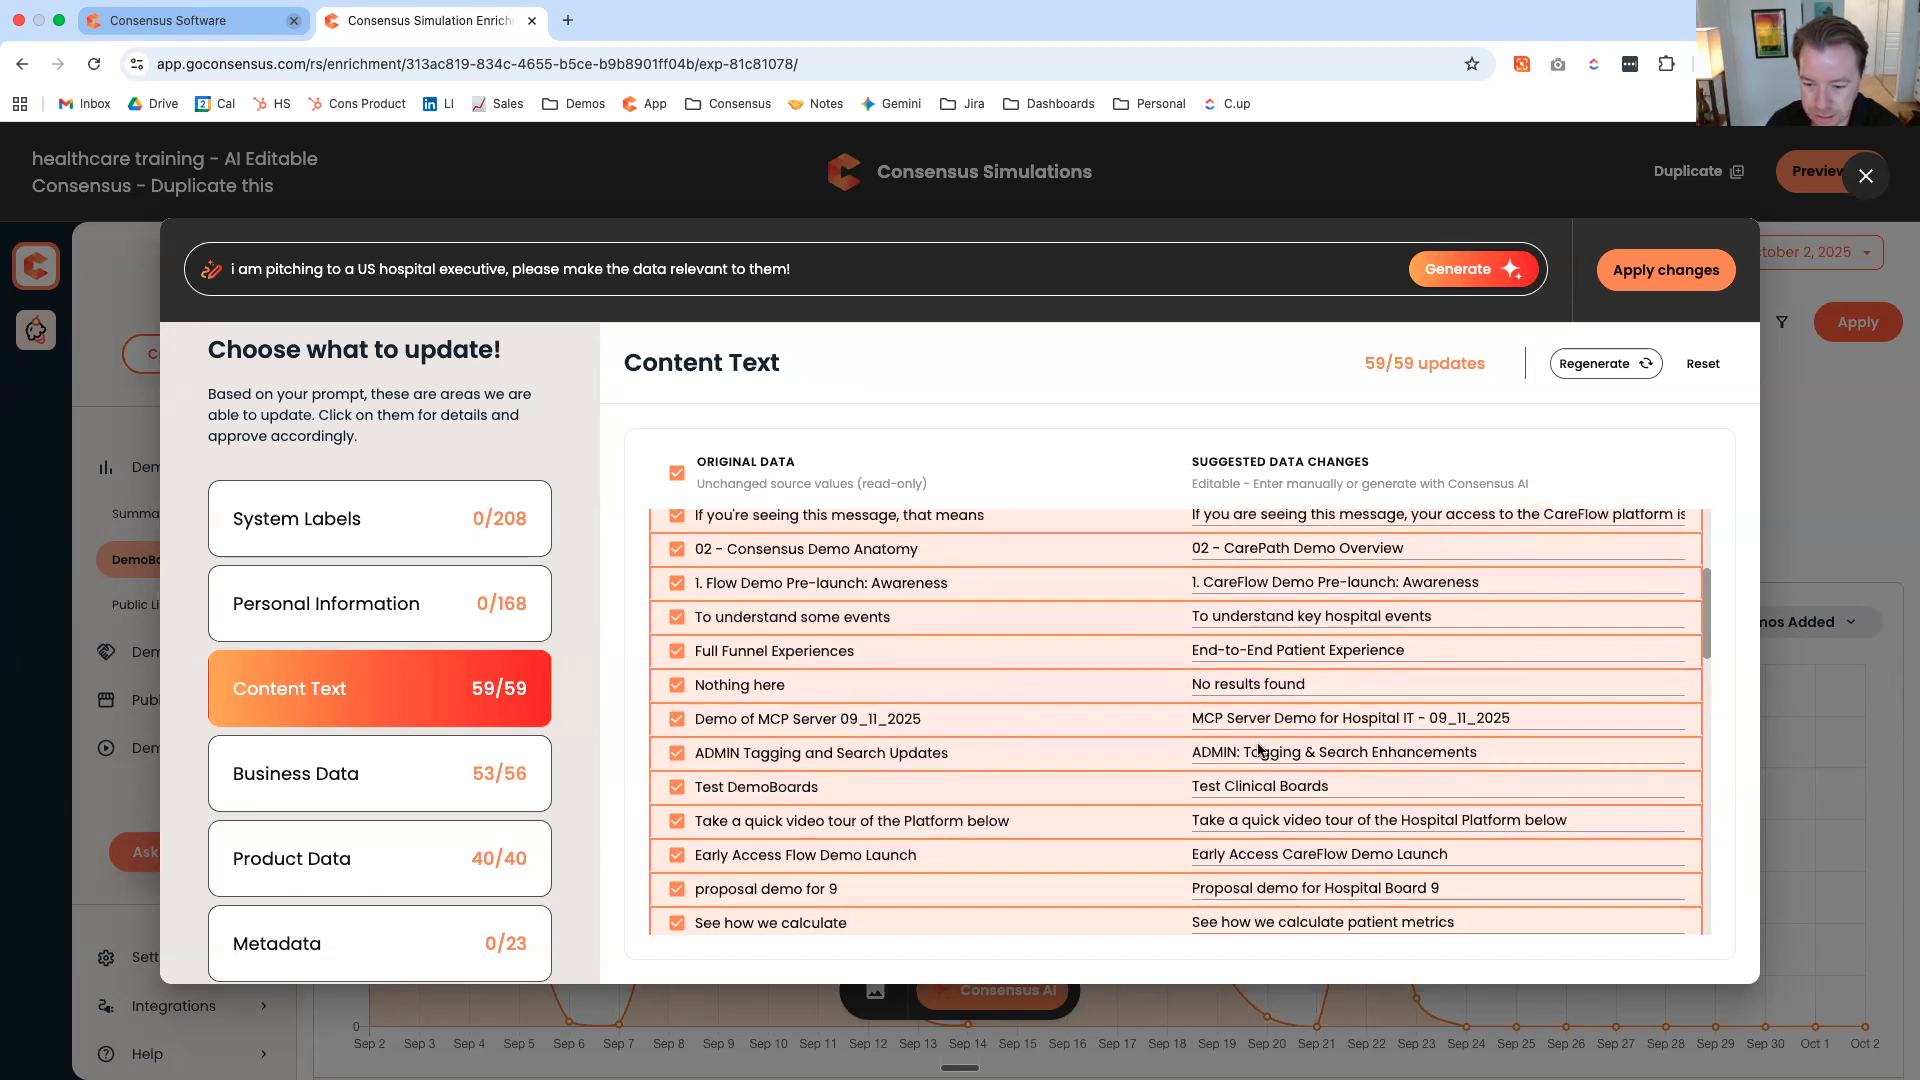Image resolution: width=1920 pixels, height=1080 pixels.
Task: Click the duplicate copy icon beside Duplicate
Action: (x=1738, y=171)
